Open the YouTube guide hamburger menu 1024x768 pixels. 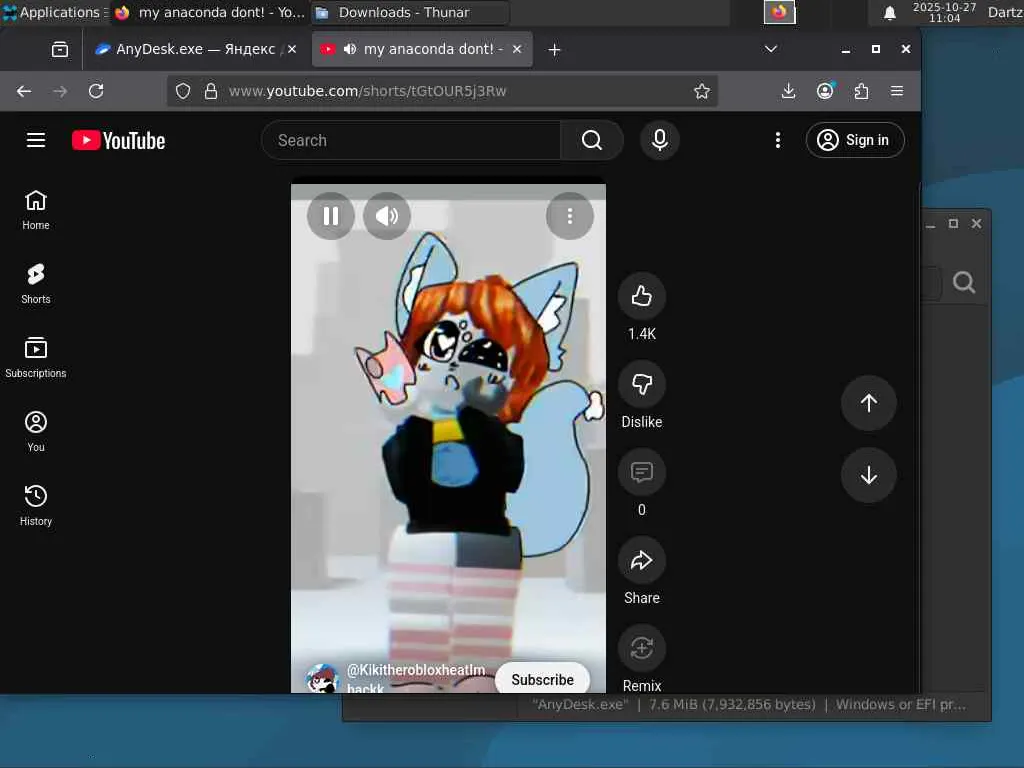[x=36, y=140]
